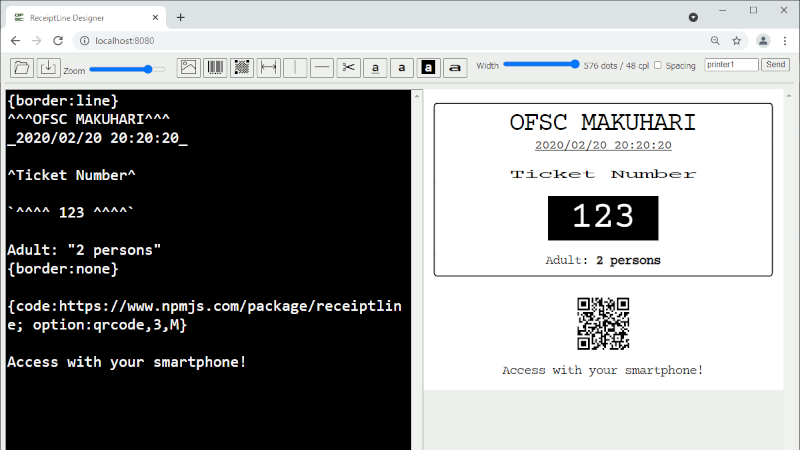Adjust the Width slider handle
The image size is (800, 450).
(575, 64)
